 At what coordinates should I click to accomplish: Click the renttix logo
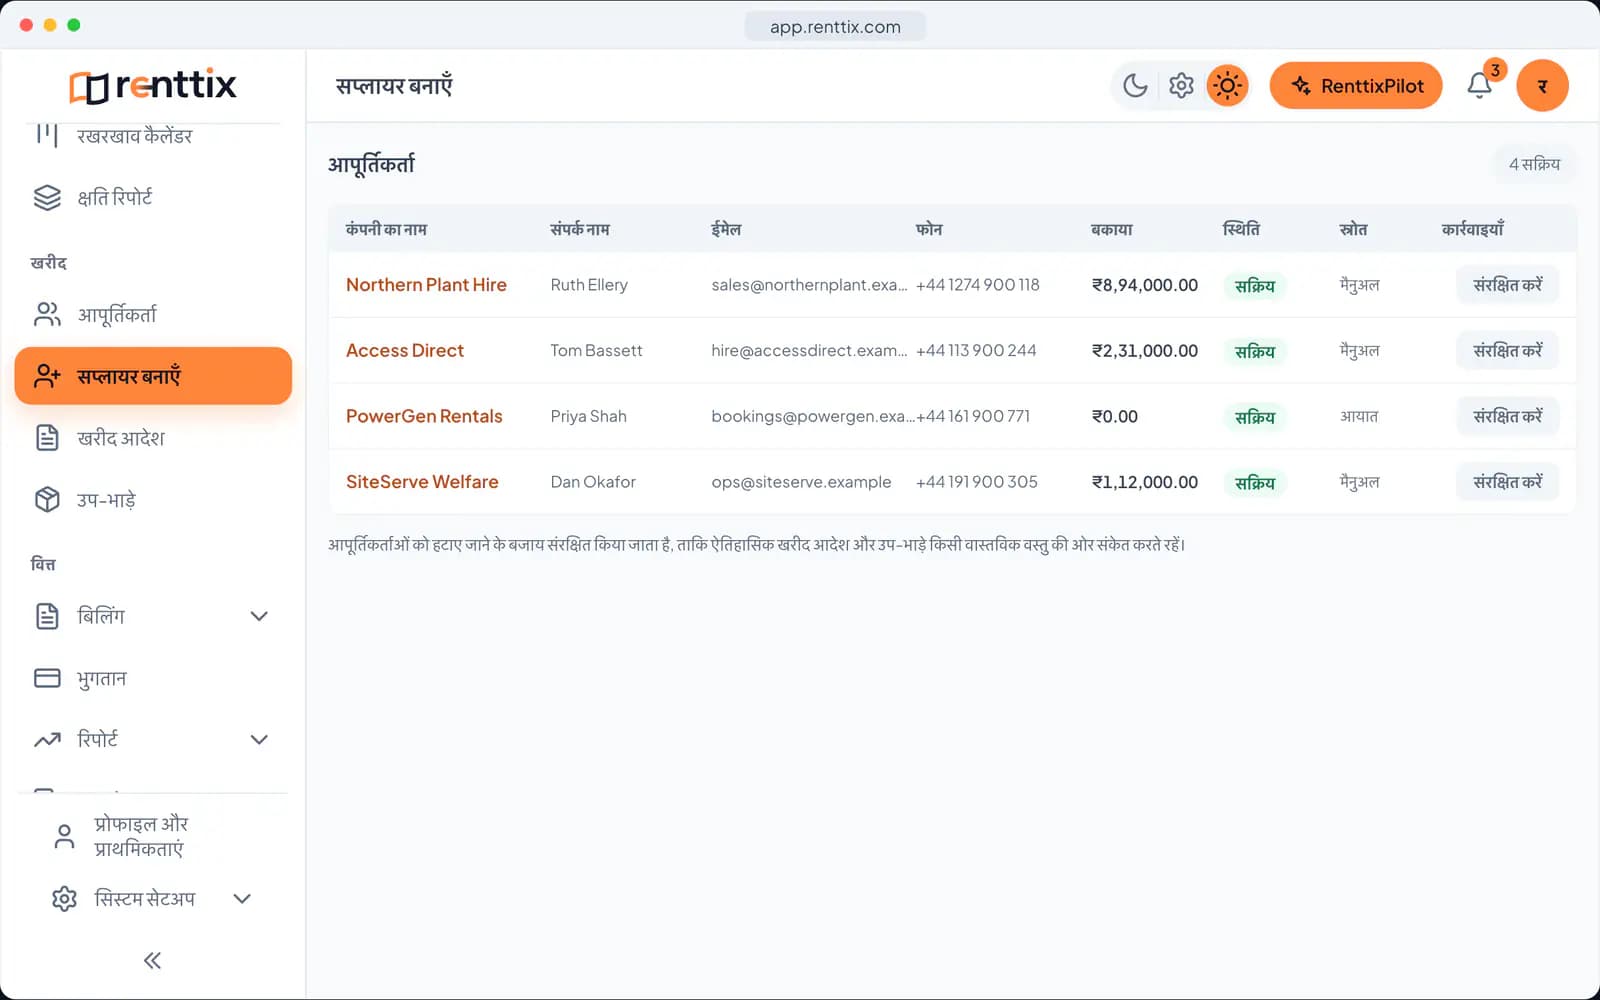coord(153,86)
